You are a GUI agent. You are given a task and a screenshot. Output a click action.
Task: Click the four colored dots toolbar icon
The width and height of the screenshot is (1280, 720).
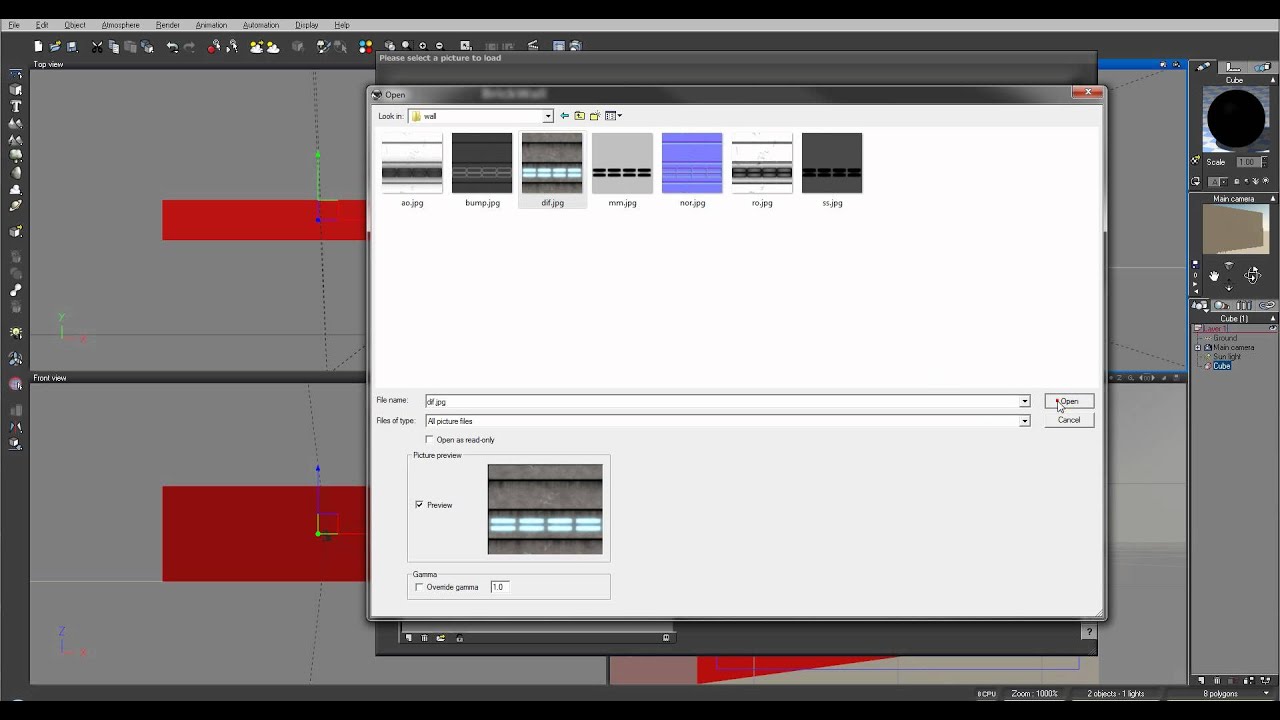click(x=365, y=46)
